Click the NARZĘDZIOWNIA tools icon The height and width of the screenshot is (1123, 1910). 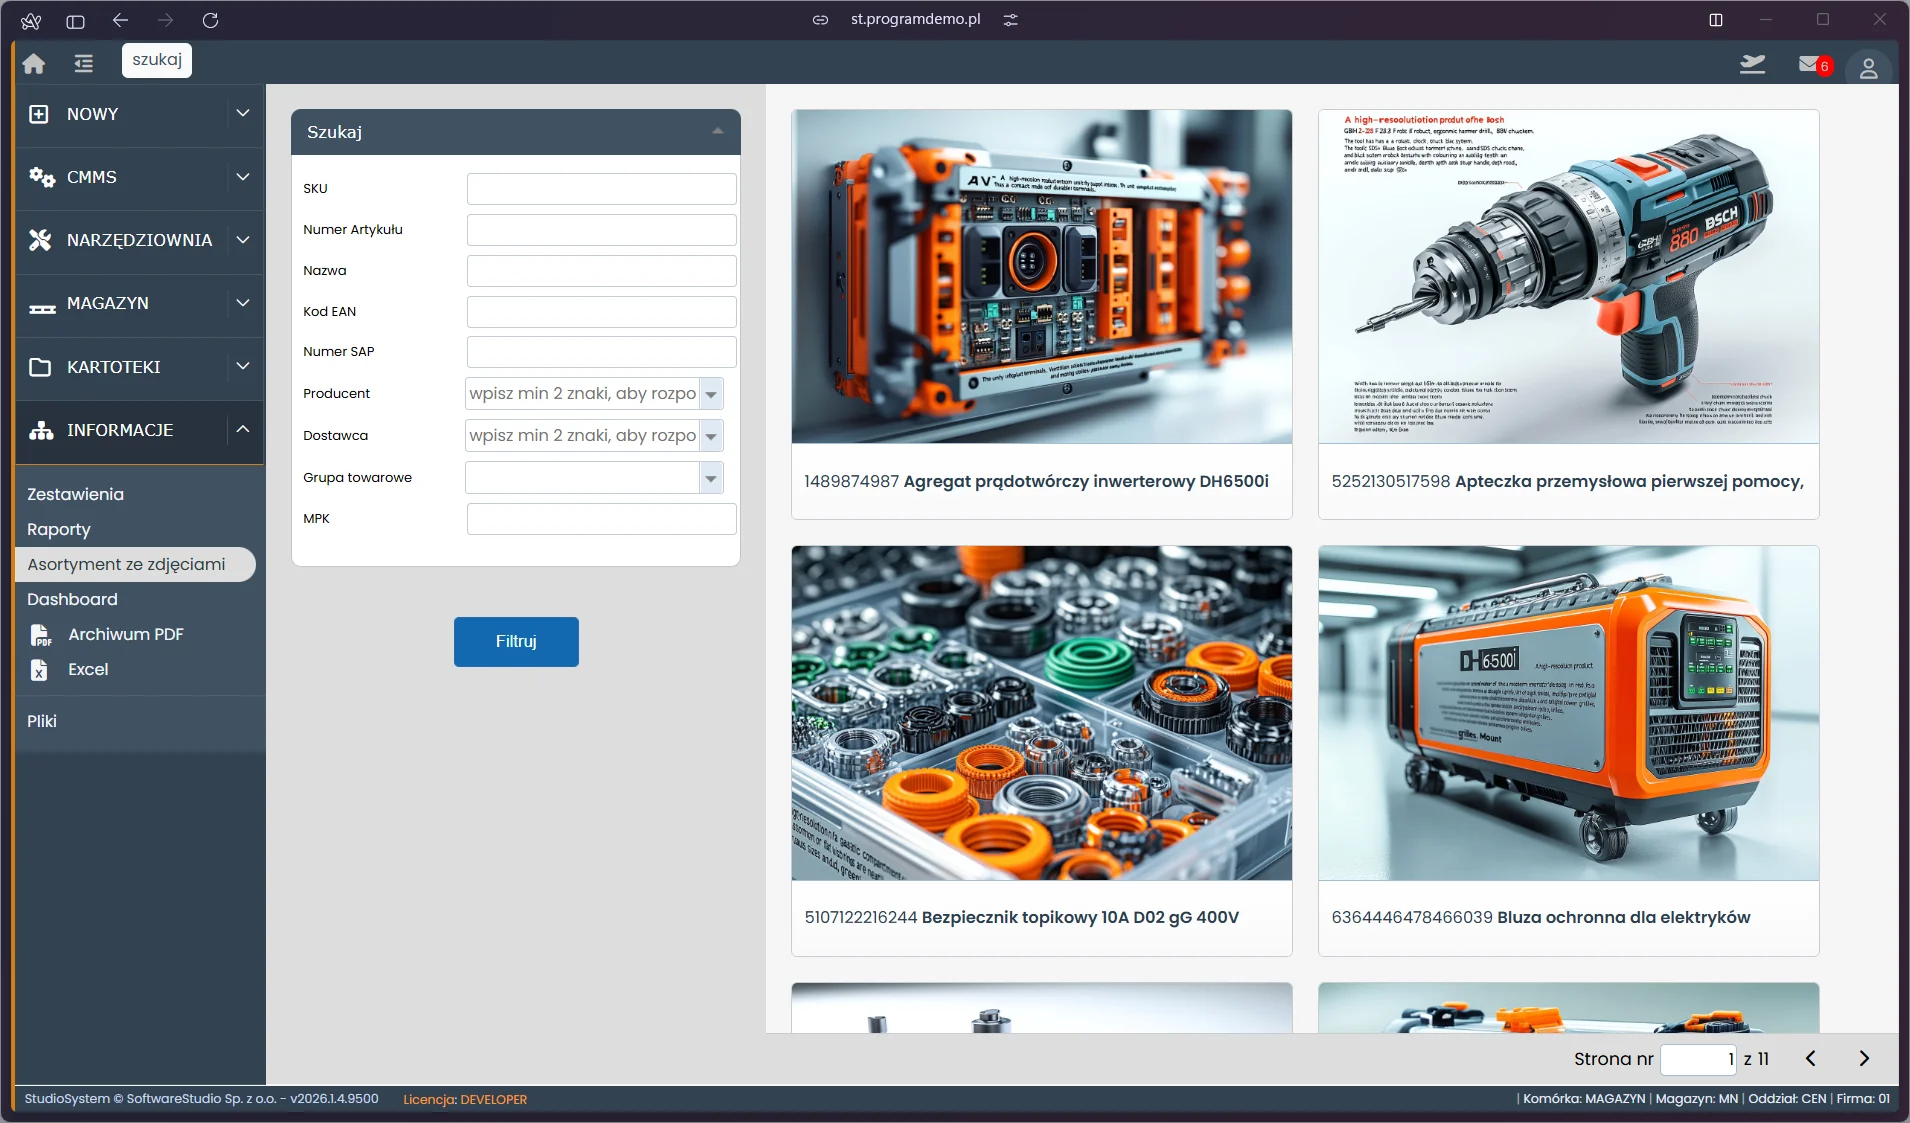[x=40, y=240]
